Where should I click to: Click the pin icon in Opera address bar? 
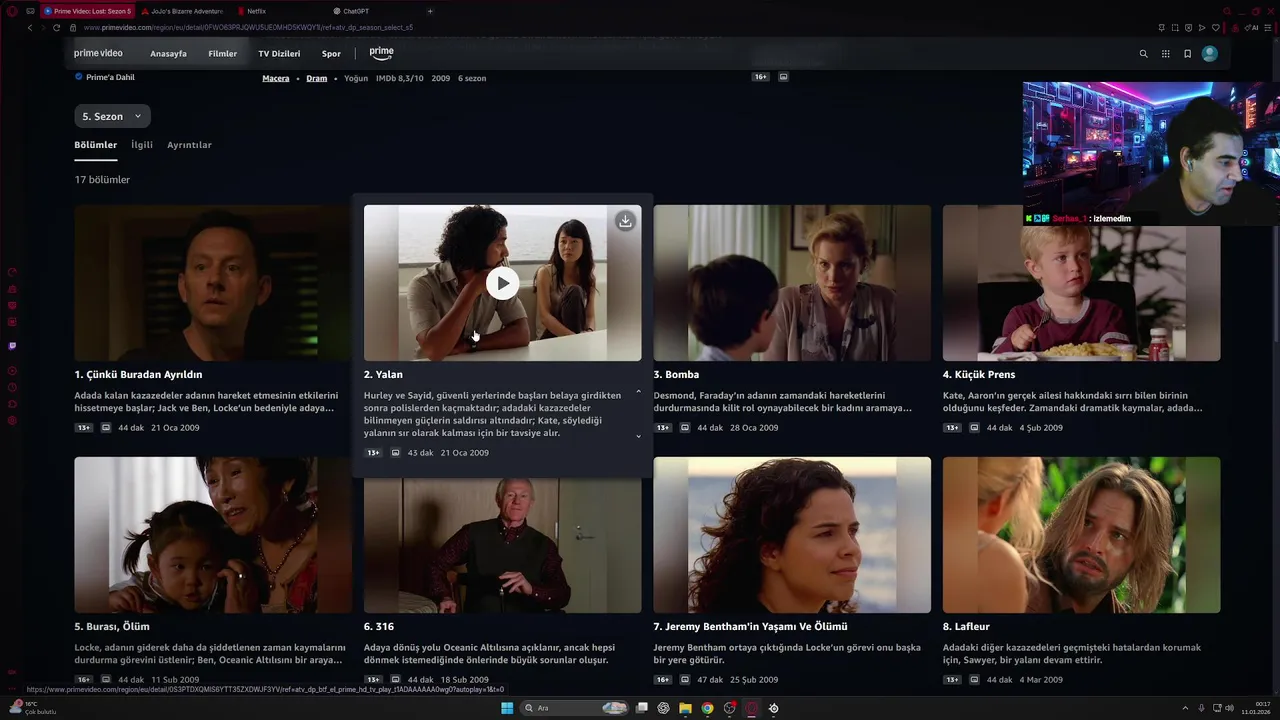point(1161,27)
